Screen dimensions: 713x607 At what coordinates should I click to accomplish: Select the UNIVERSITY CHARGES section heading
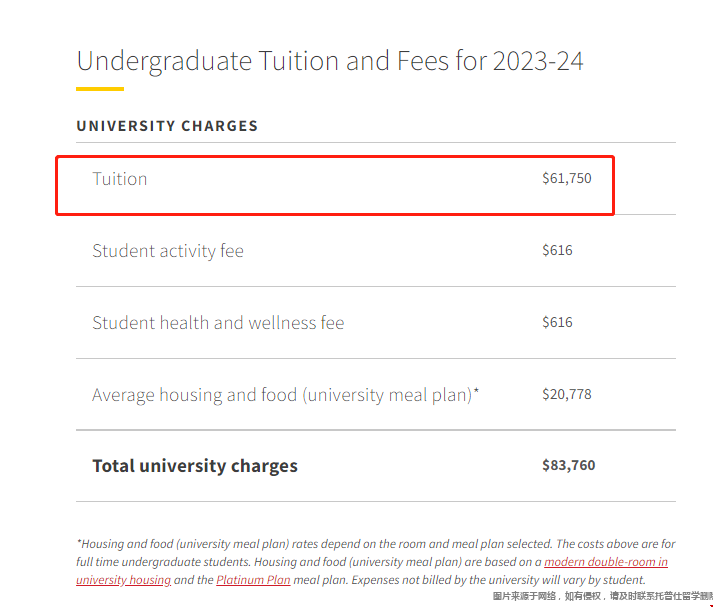coord(167,126)
